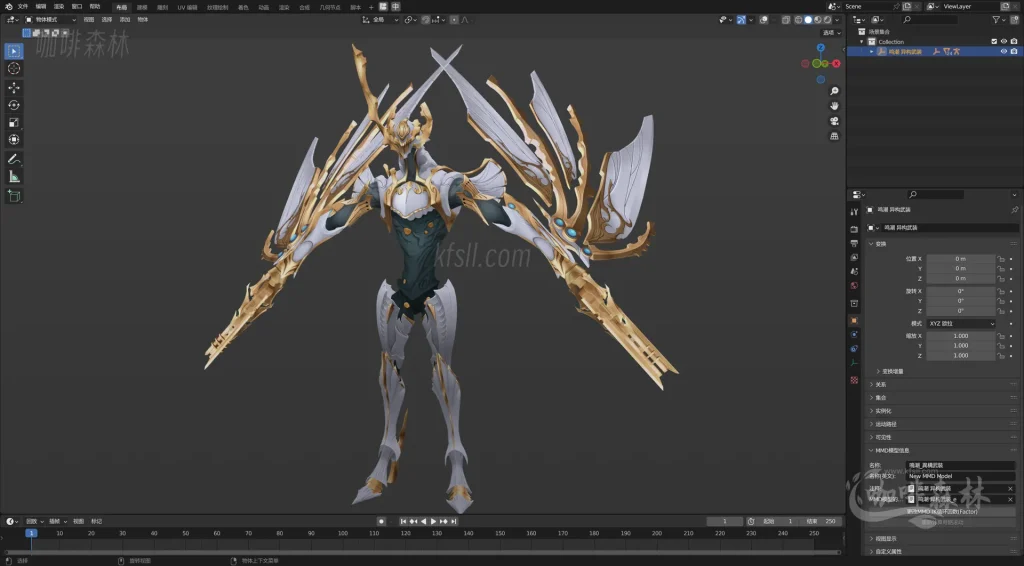The width and height of the screenshot is (1024, 566).
Task: Click the pan hand icon in the viewport
Action: (x=834, y=106)
